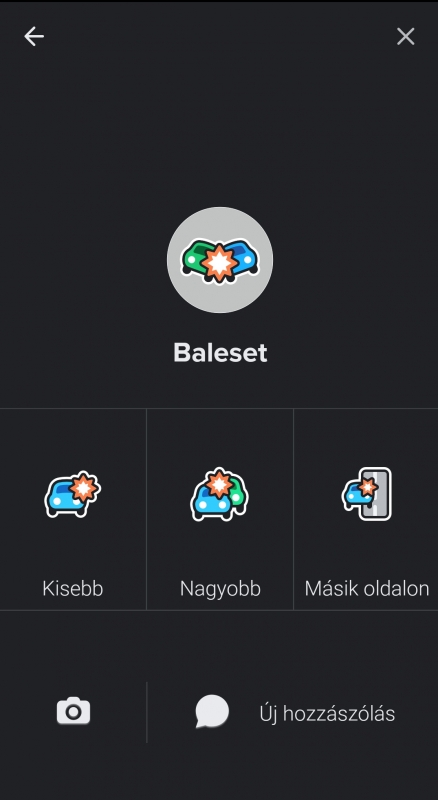Go back using the left arrow
The image size is (438, 800).
[x=34, y=36]
